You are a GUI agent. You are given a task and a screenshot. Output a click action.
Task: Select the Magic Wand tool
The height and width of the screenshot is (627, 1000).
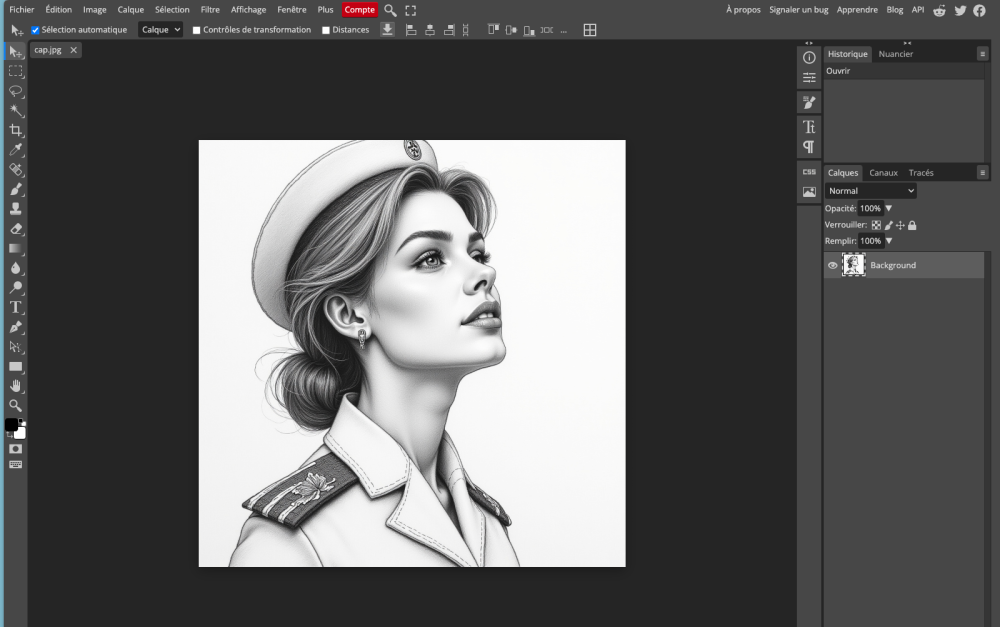(x=15, y=111)
